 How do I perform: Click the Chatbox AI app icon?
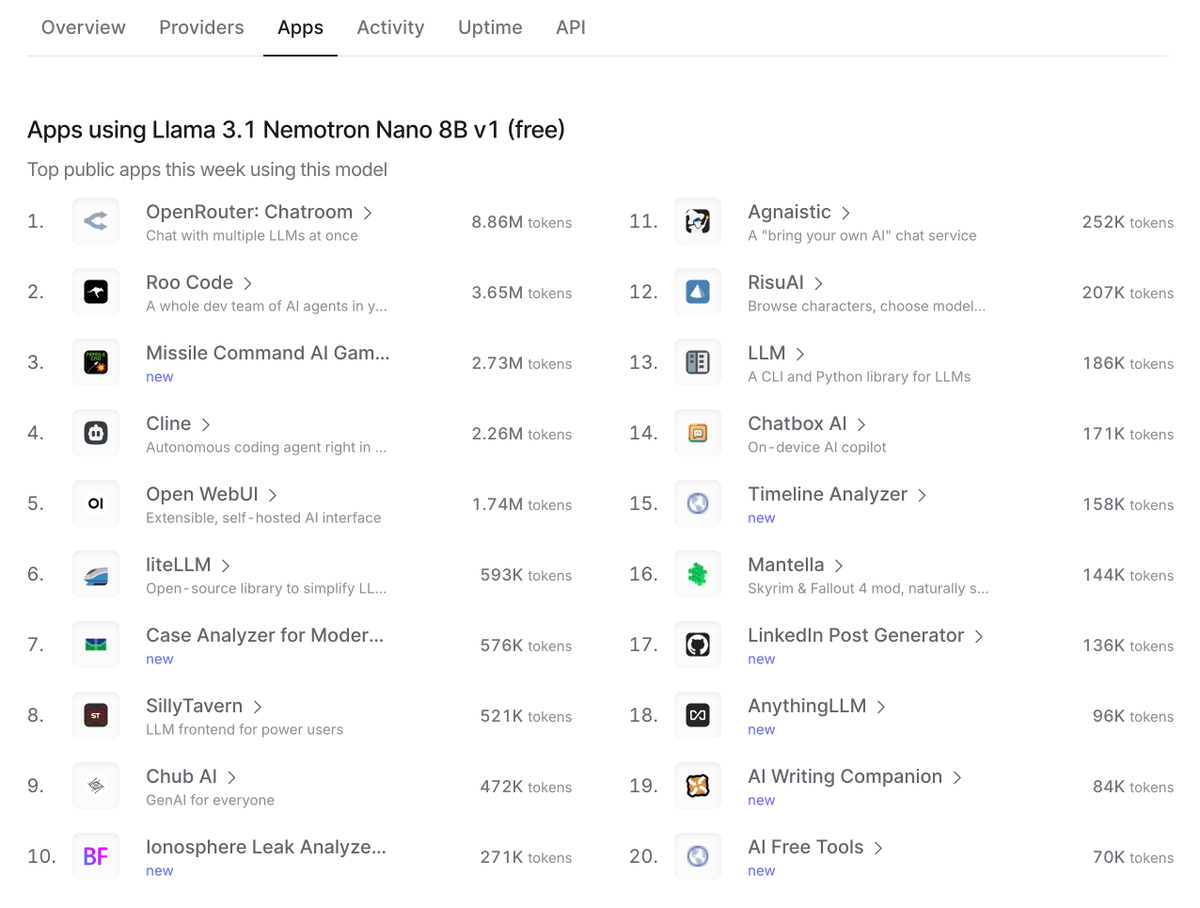[698, 433]
